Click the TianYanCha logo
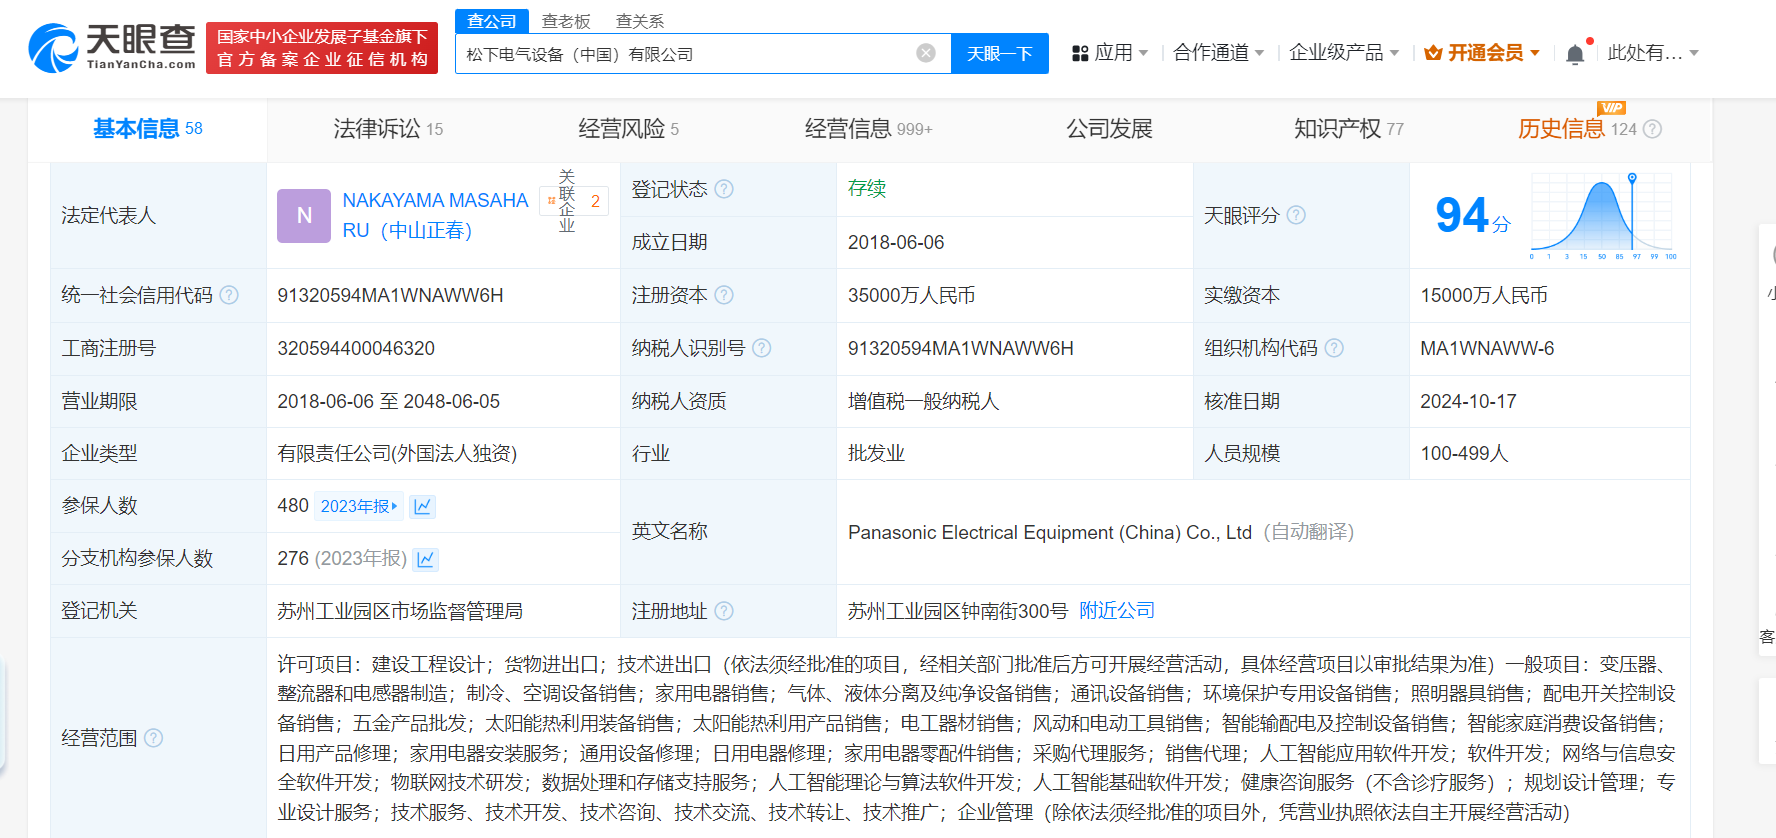The width and height of the screenshot is (1776, 838). pyautogui.click(x=112, y=48)
